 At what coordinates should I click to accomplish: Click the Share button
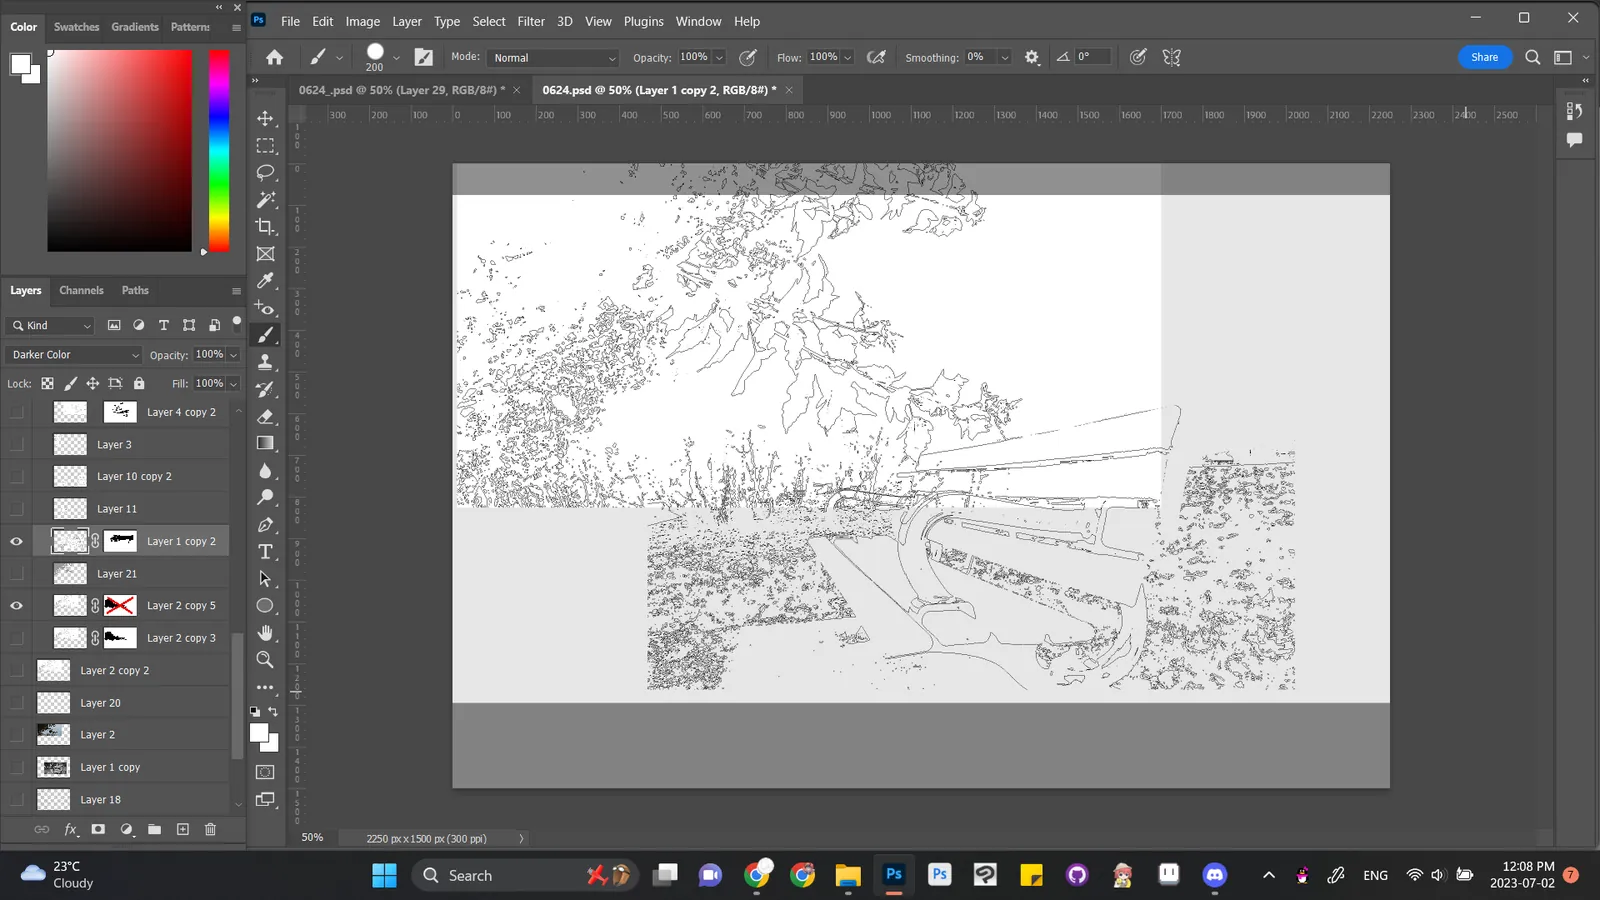[x=1484, y=57]
